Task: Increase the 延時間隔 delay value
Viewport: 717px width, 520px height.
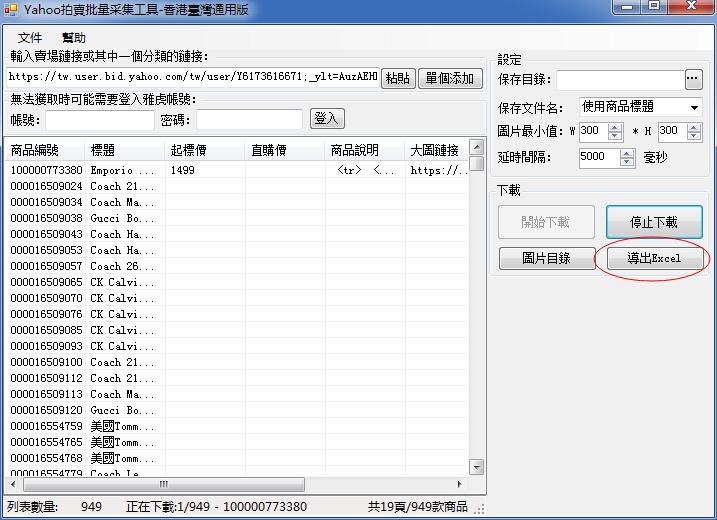Action: [627, 154]
